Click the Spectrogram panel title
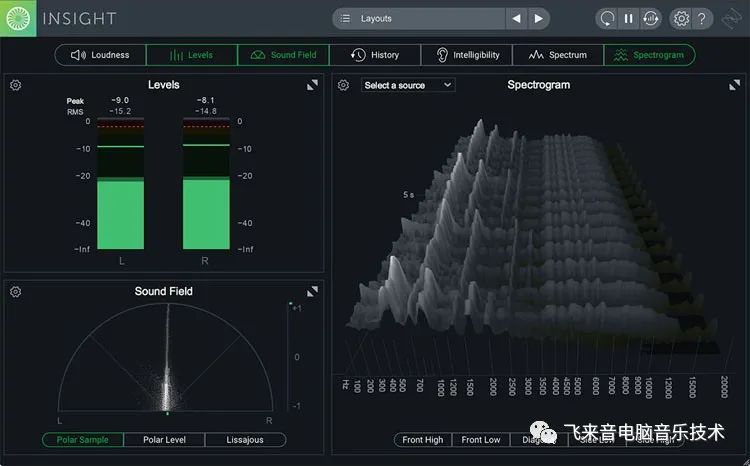This screenshot has height=466, width=750. (x=539, y=85)
